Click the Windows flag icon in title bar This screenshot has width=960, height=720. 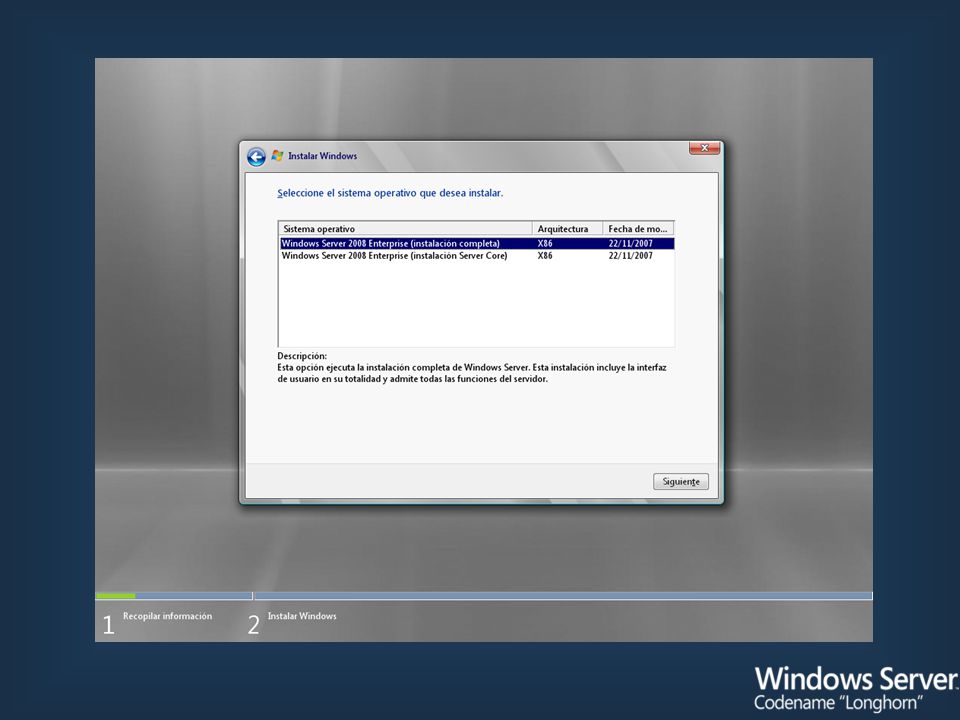pyautogui.click(x=277, y=156)
